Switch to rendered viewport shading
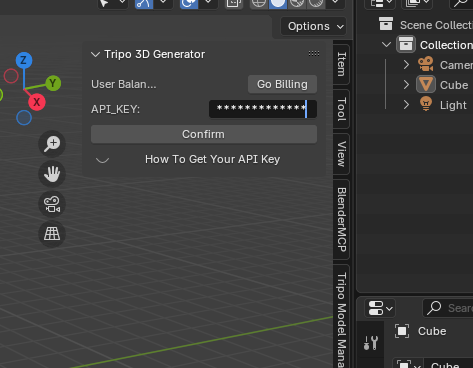 [316, 4]
